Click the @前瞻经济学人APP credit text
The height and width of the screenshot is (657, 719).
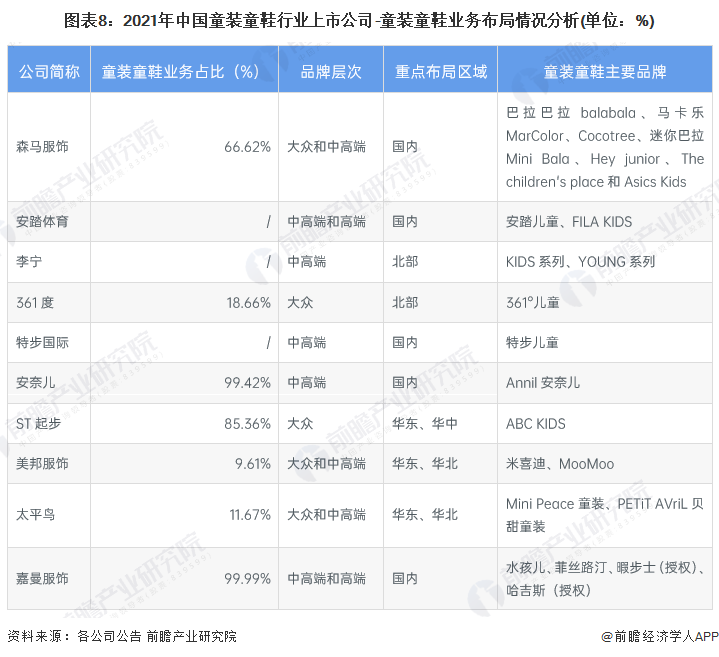click(659, 636)
